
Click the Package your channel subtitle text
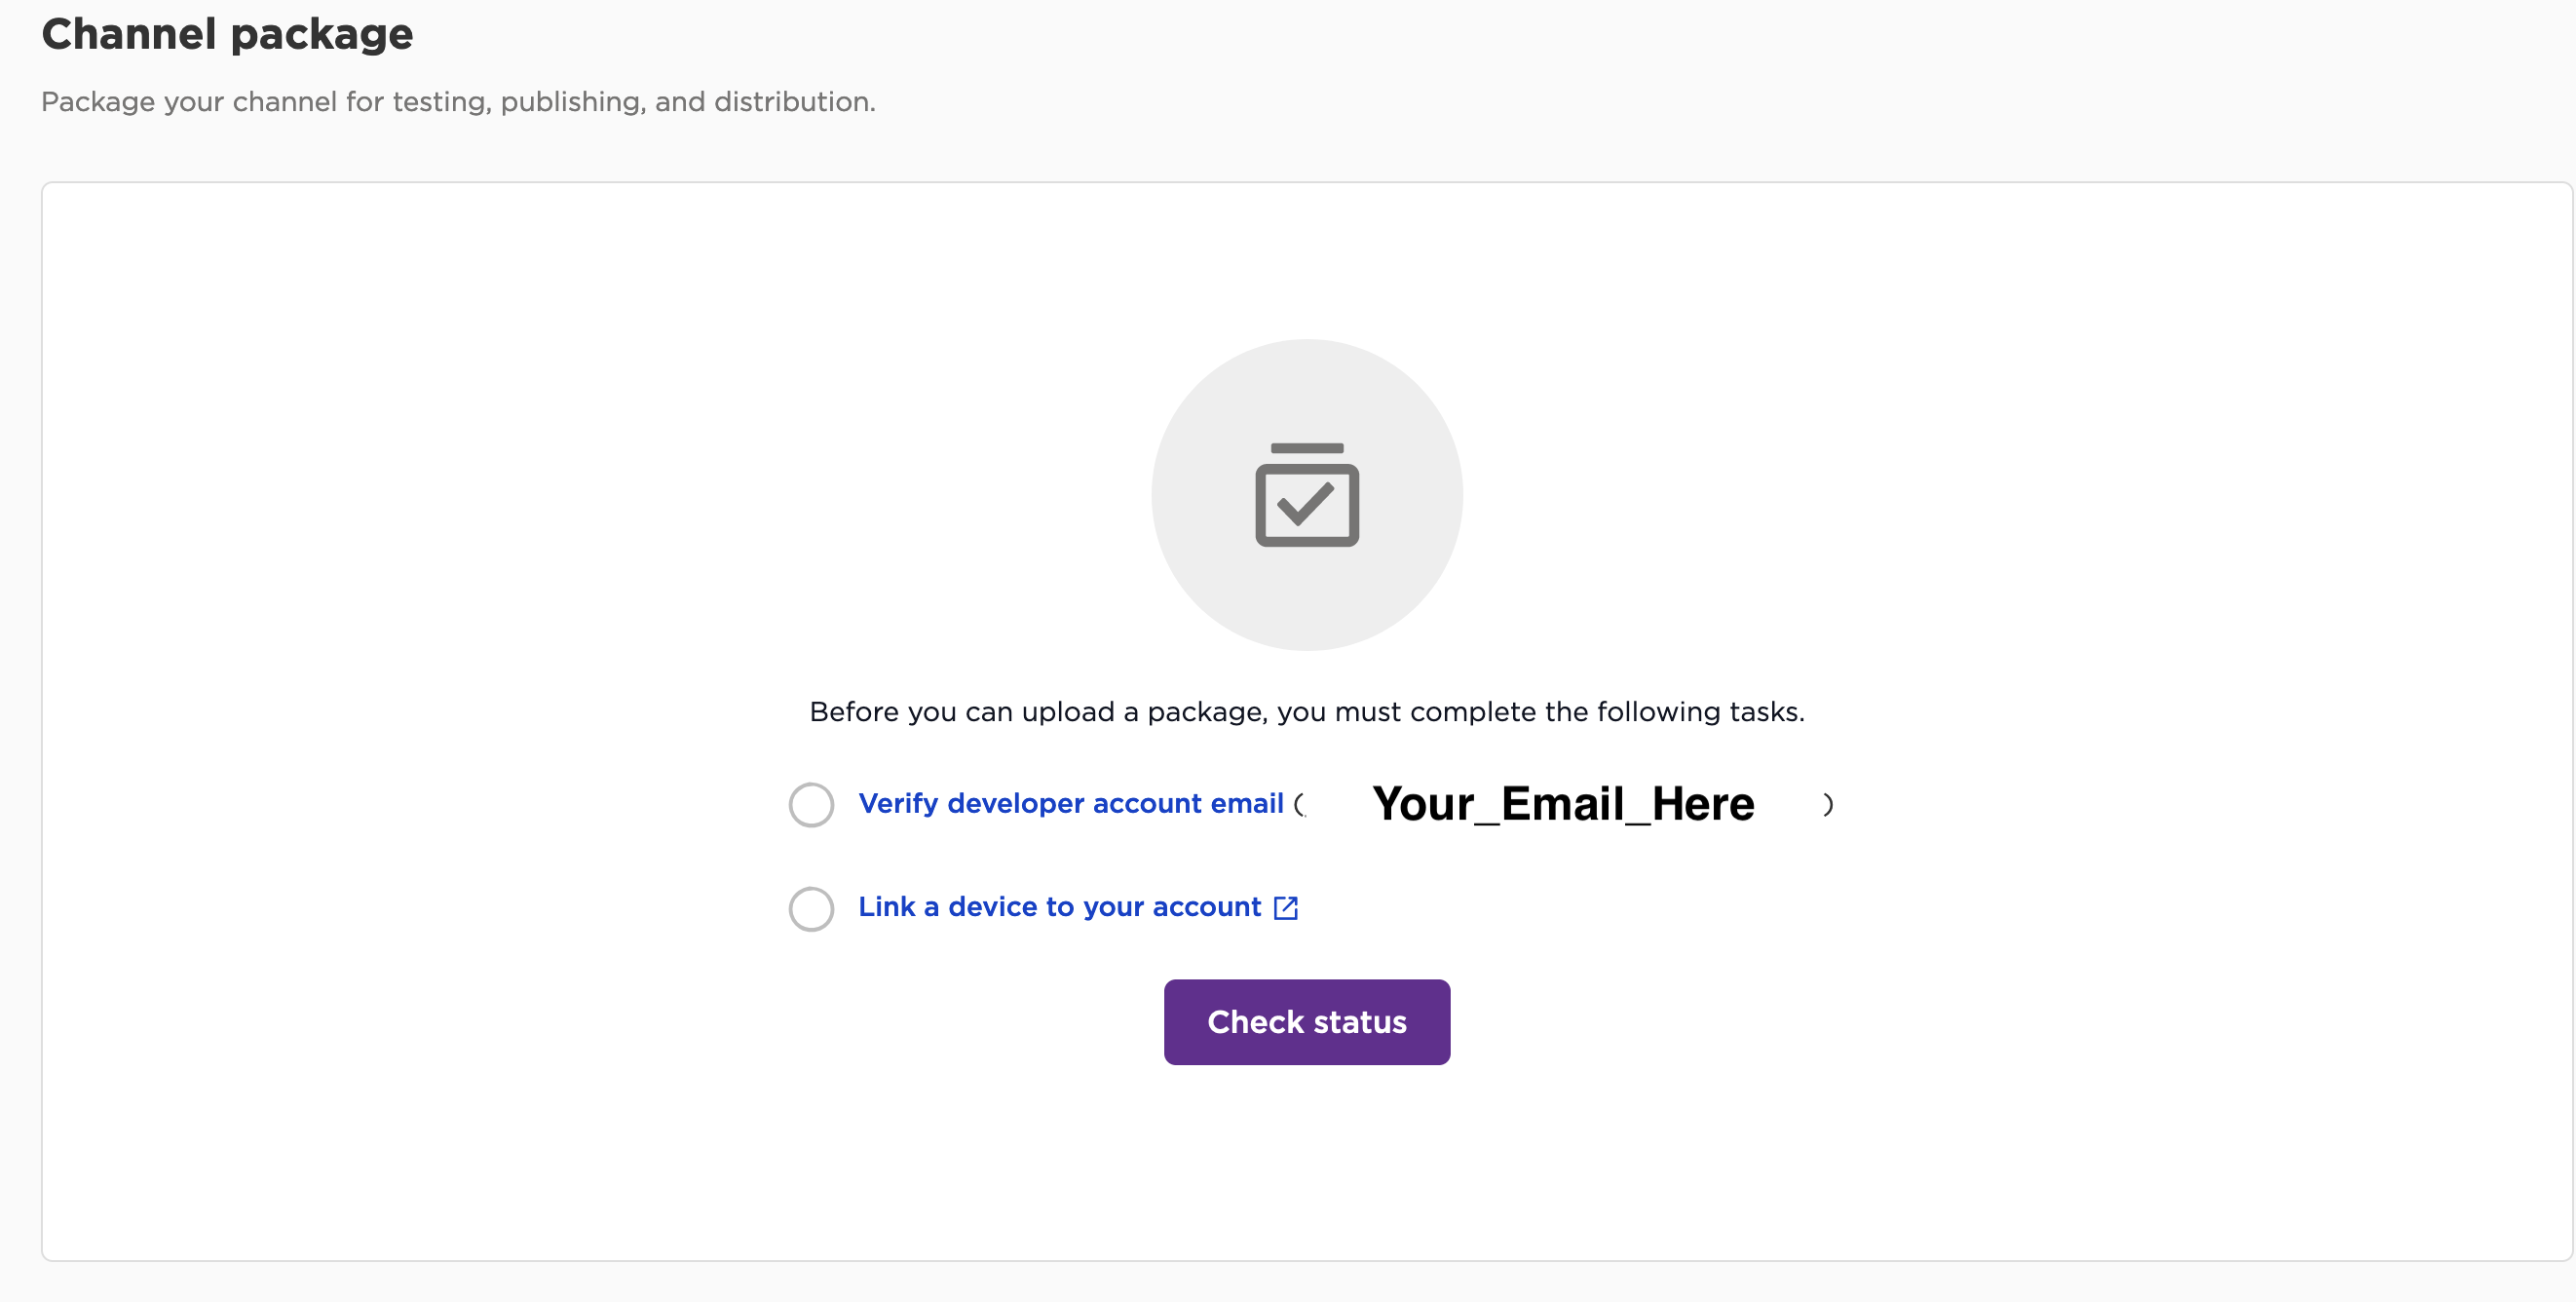pyautogui.click(x=458, y=101)
